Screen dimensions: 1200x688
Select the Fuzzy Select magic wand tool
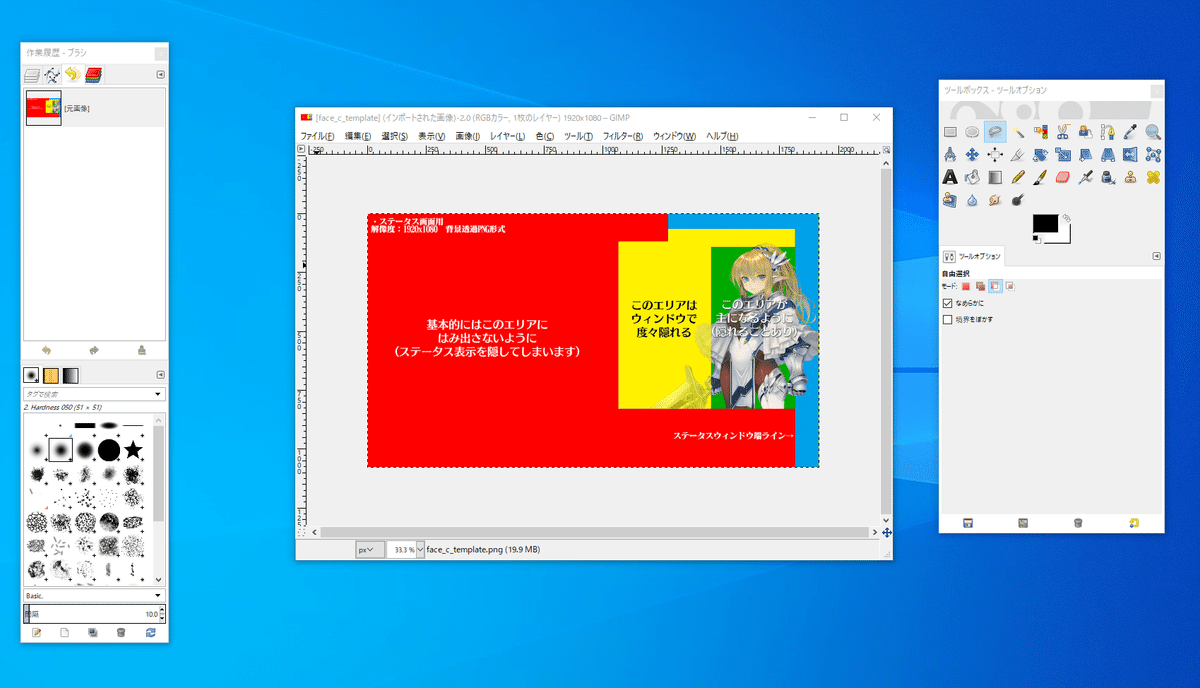coord(1018,131)
